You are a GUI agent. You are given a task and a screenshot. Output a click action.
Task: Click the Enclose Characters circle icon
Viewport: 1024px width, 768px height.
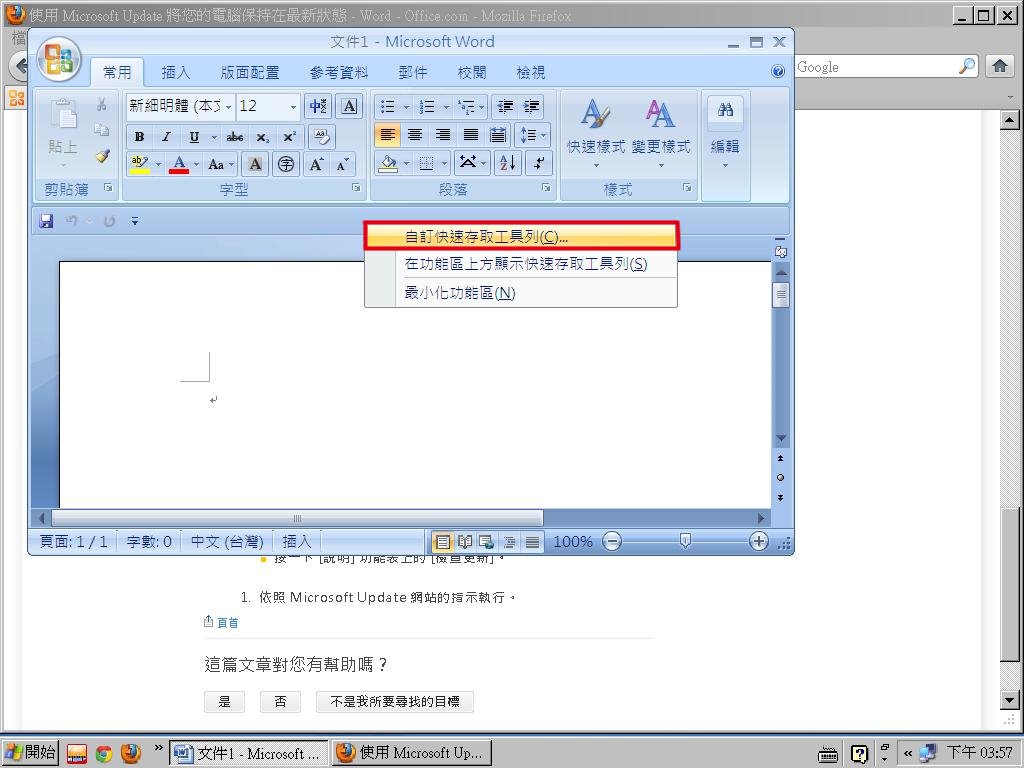pyautogui.click(x=286, y=164)
